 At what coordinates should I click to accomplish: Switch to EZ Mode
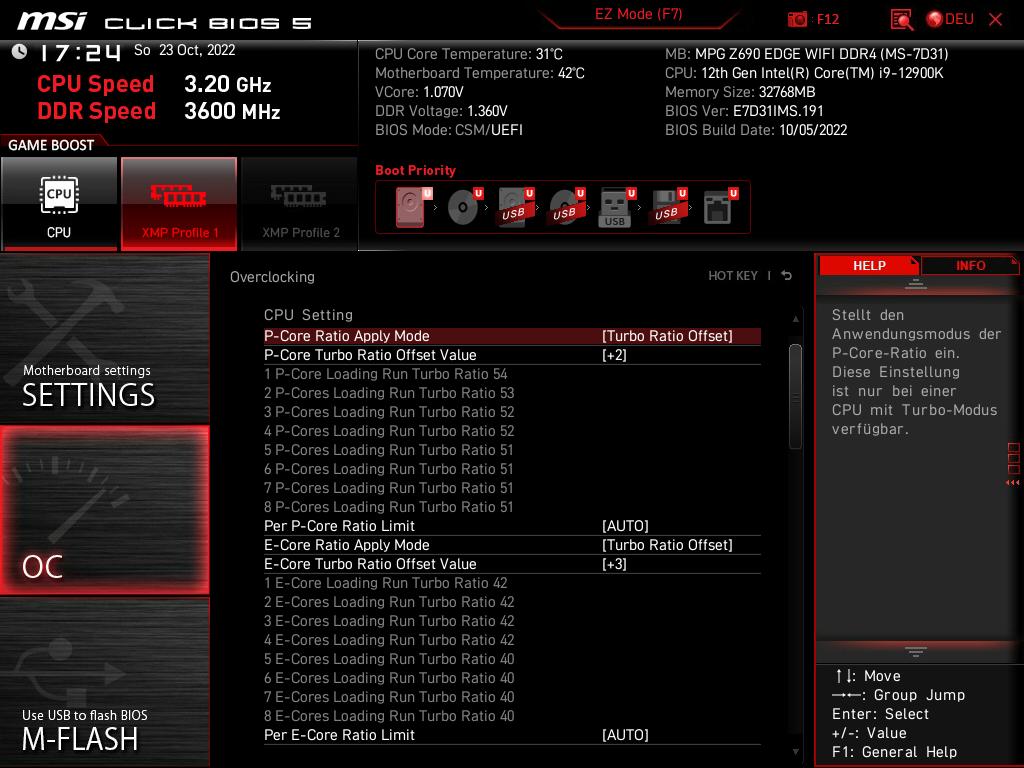coord(638,15)
